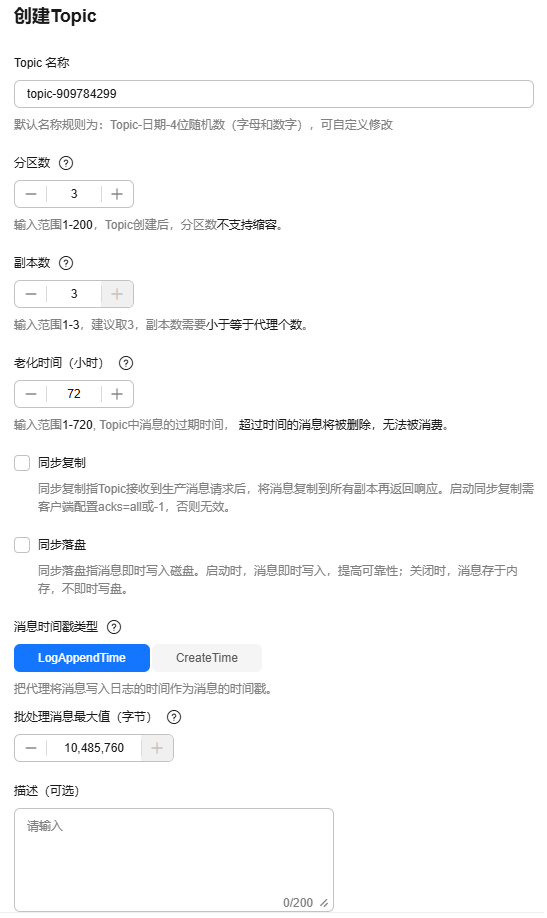The image size is (547, 918).
Task: Increase the 分区数 value with the plus button
Action: point(117,194)
